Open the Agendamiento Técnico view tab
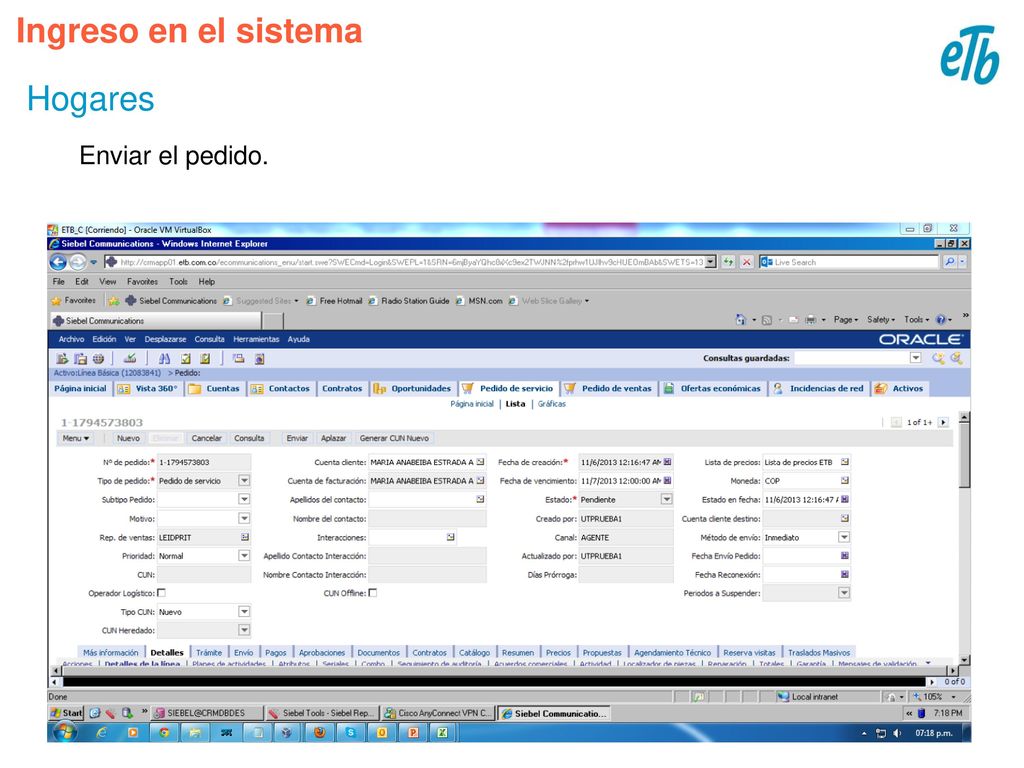1024x768 pixels. tap(672, 652)
